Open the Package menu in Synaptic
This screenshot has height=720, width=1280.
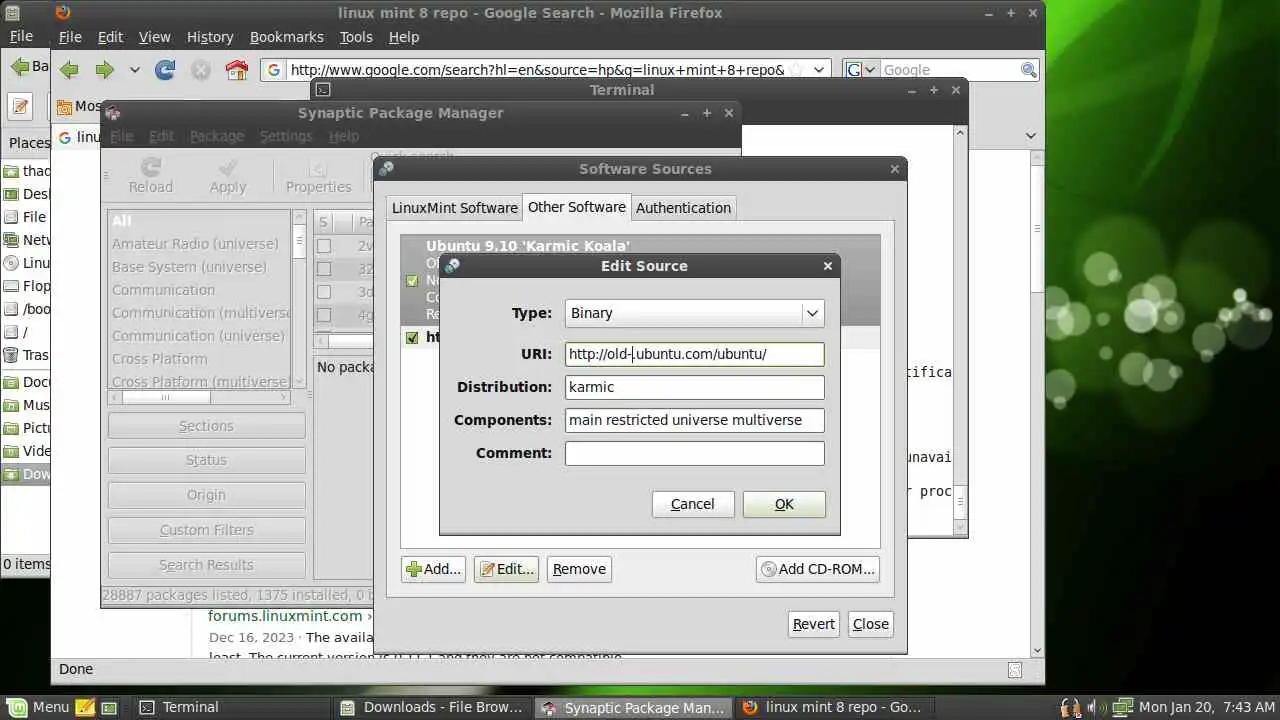click(217, 136)
